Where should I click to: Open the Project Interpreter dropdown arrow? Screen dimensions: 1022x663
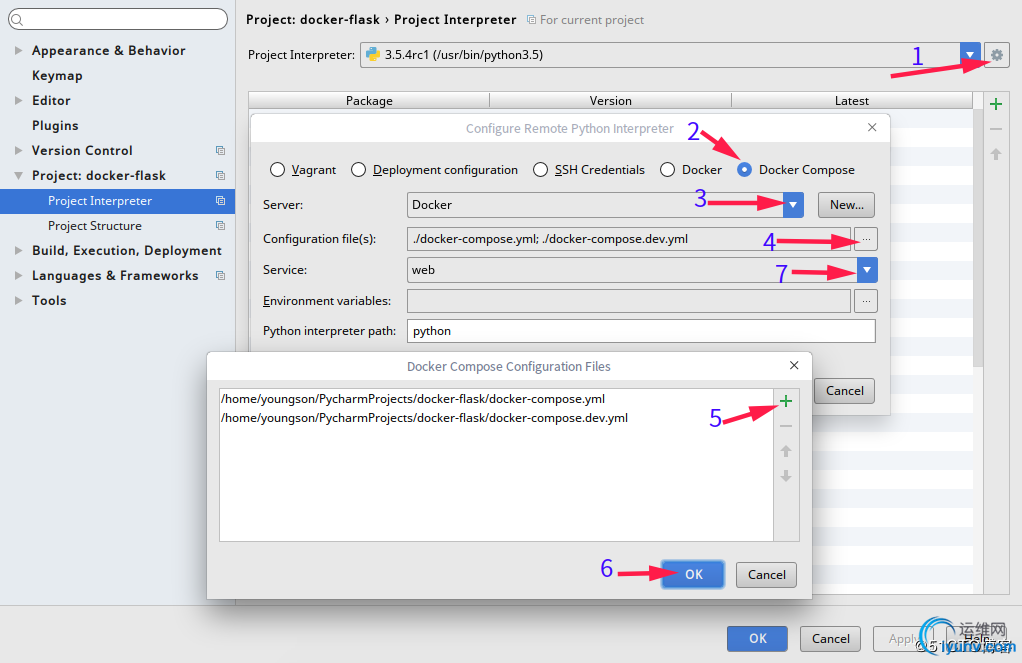coord(969,55)
